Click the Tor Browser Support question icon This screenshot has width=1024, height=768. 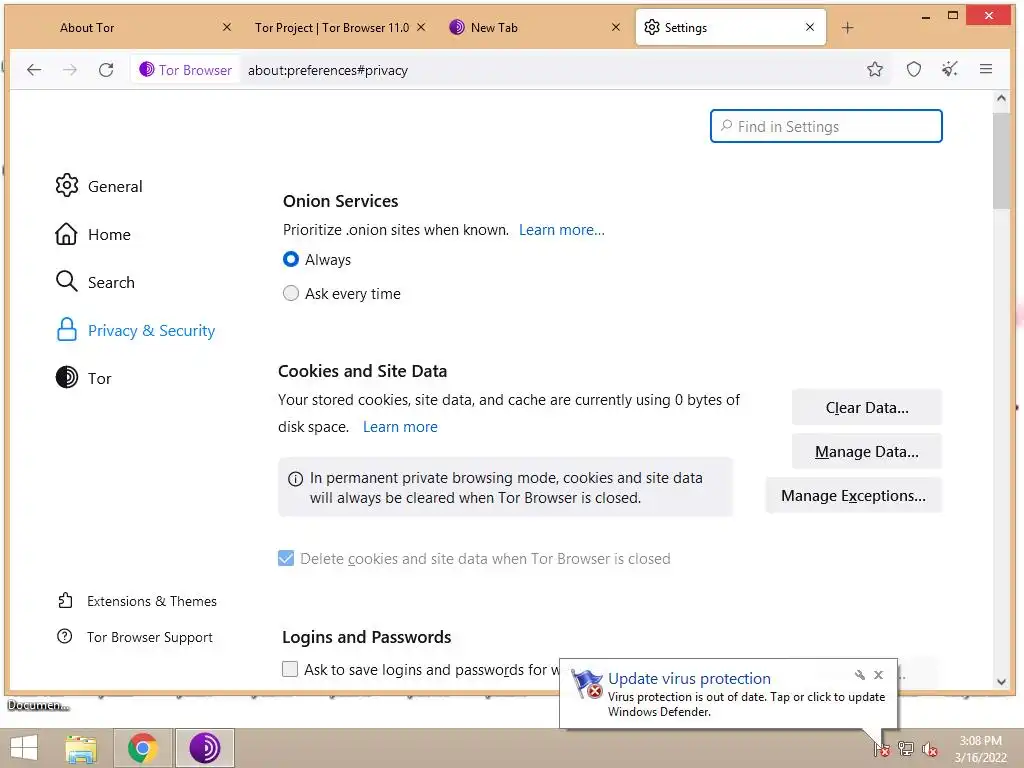pos(65,636)
